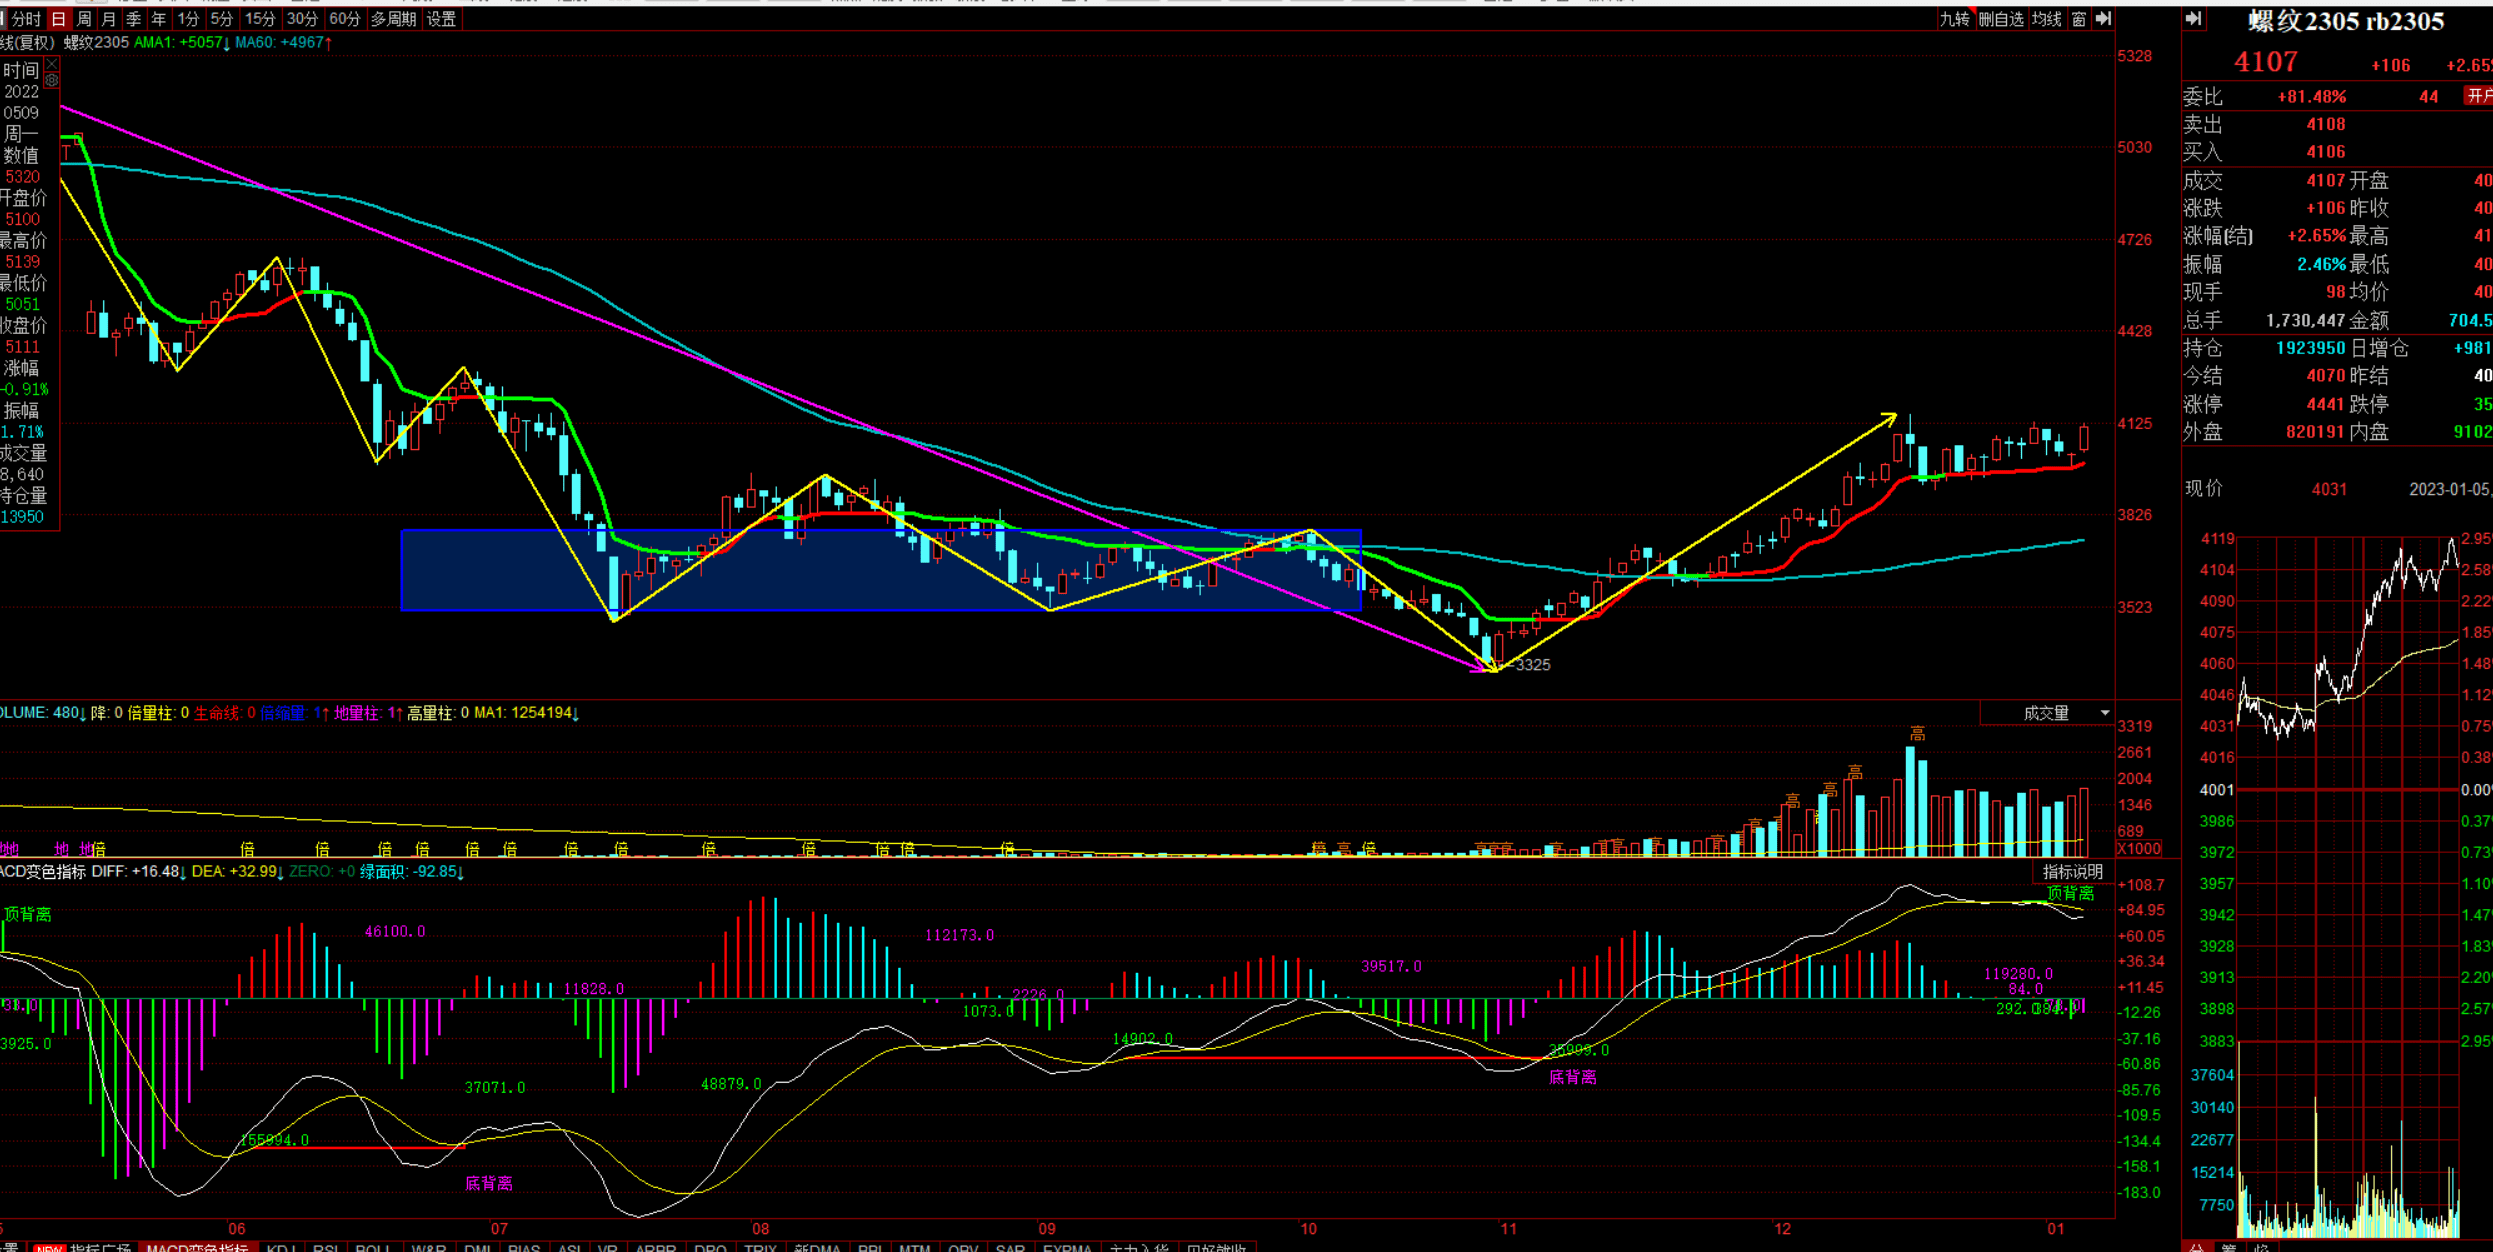Click the 3325 low price label
Image resolution: width=2493 pixels, height=1252 pixels.
pyautogui.click(x=1533, y=665)
